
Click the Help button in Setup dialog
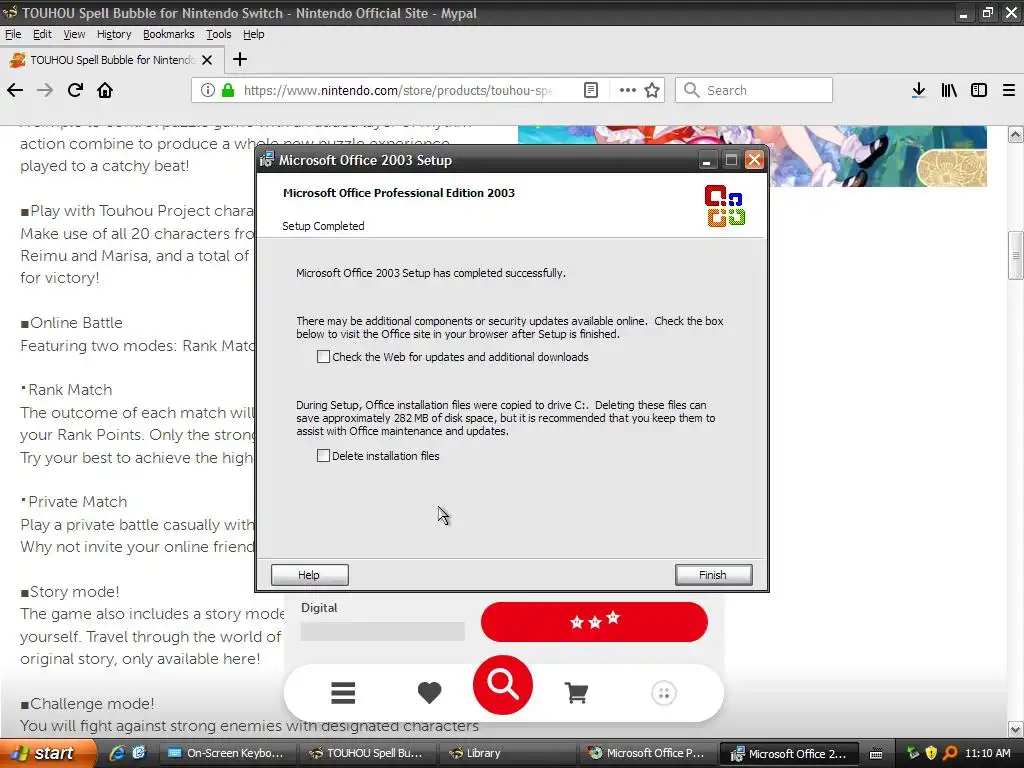point(310,575)
